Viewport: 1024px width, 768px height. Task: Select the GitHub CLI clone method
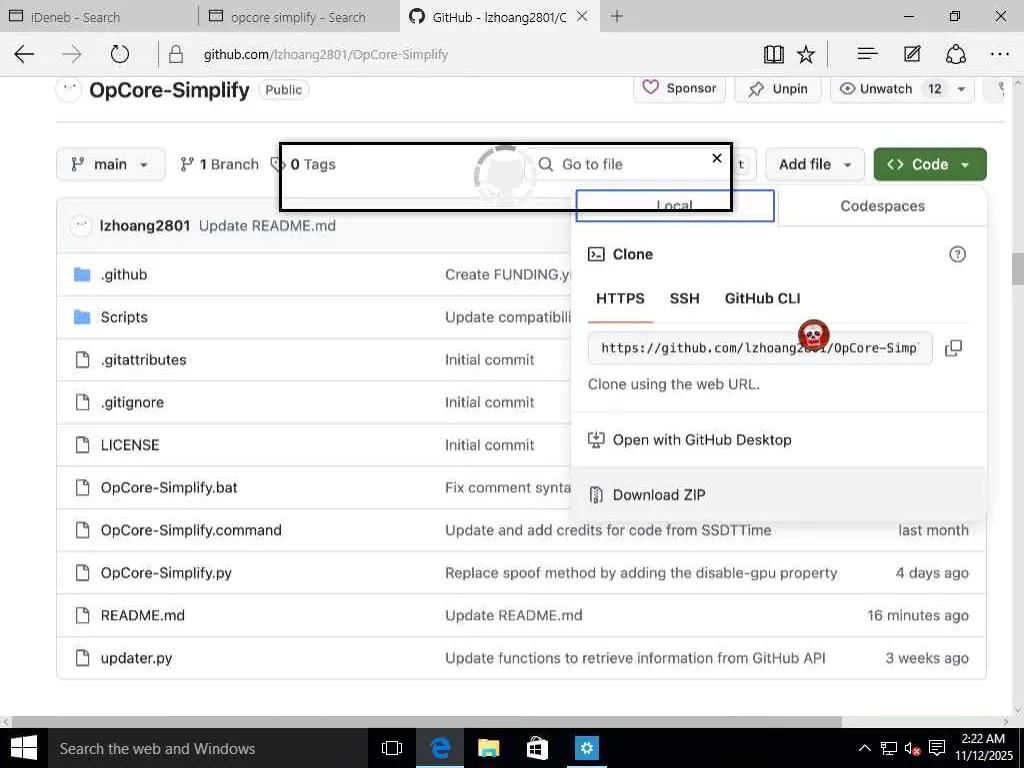tap(762, 298)
